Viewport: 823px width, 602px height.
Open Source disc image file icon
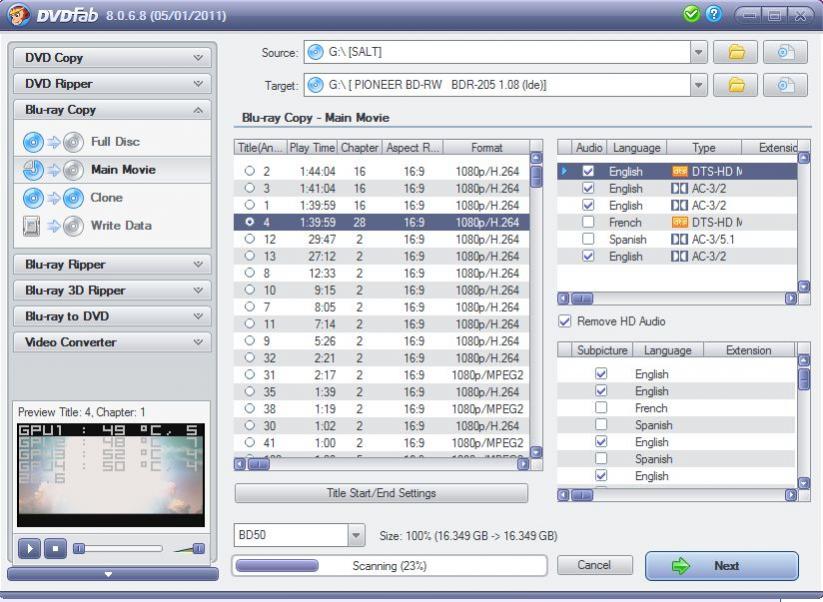[x=785, y=52]
